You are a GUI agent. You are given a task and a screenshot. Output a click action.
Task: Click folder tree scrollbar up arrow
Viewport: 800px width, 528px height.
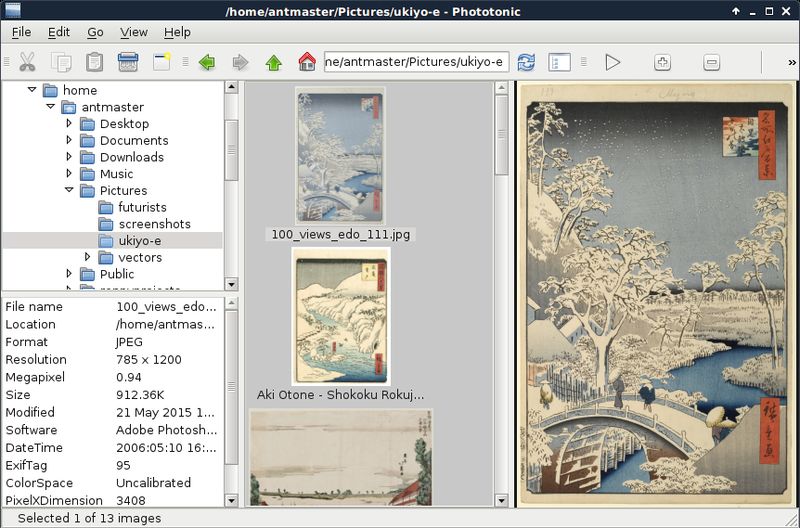point(231,87)
